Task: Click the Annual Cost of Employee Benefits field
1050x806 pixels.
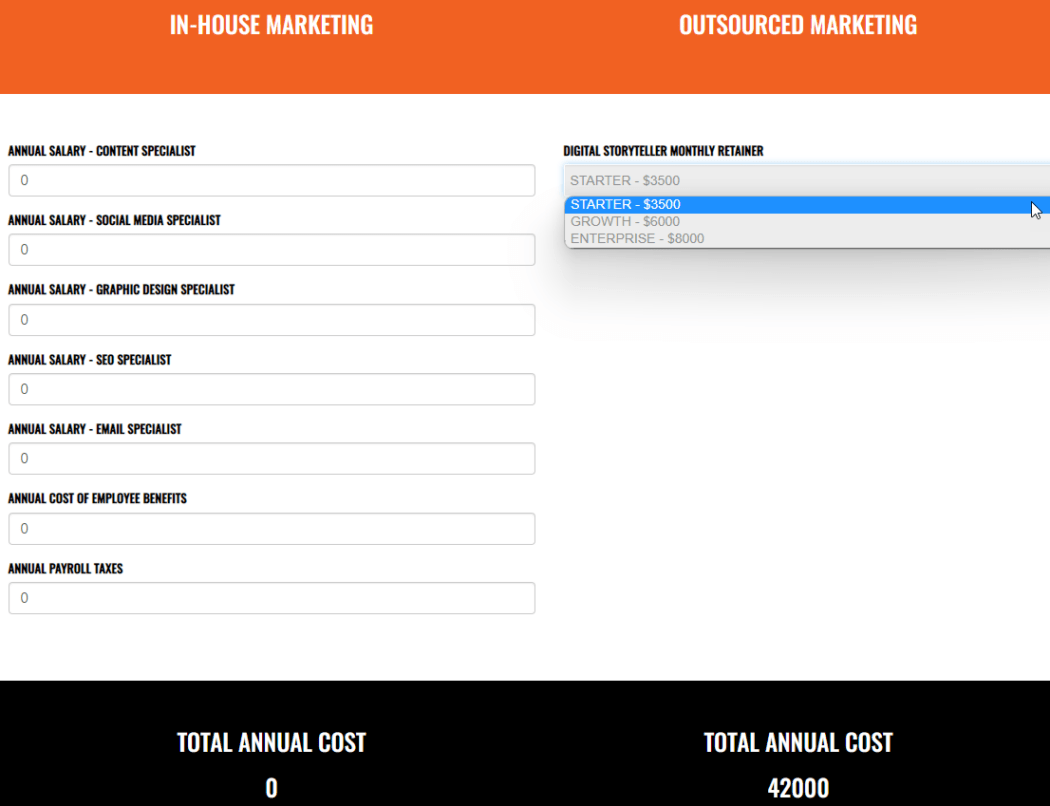Action: coord(271,529)
